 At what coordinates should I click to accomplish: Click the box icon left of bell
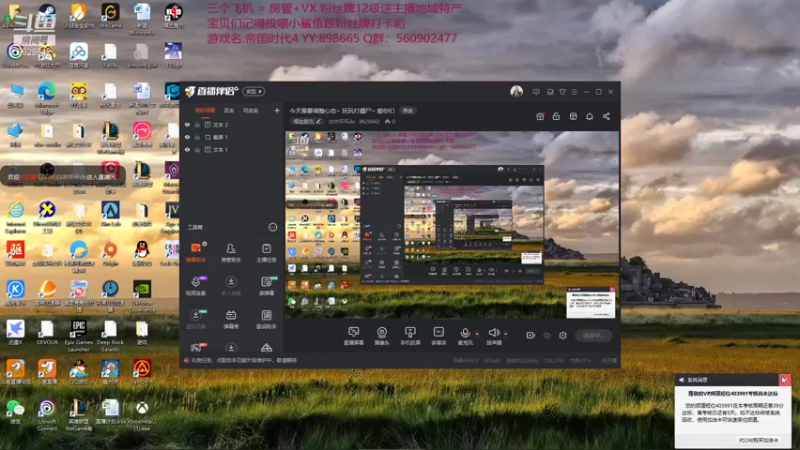pyautogui.click(x=573, y=116)
